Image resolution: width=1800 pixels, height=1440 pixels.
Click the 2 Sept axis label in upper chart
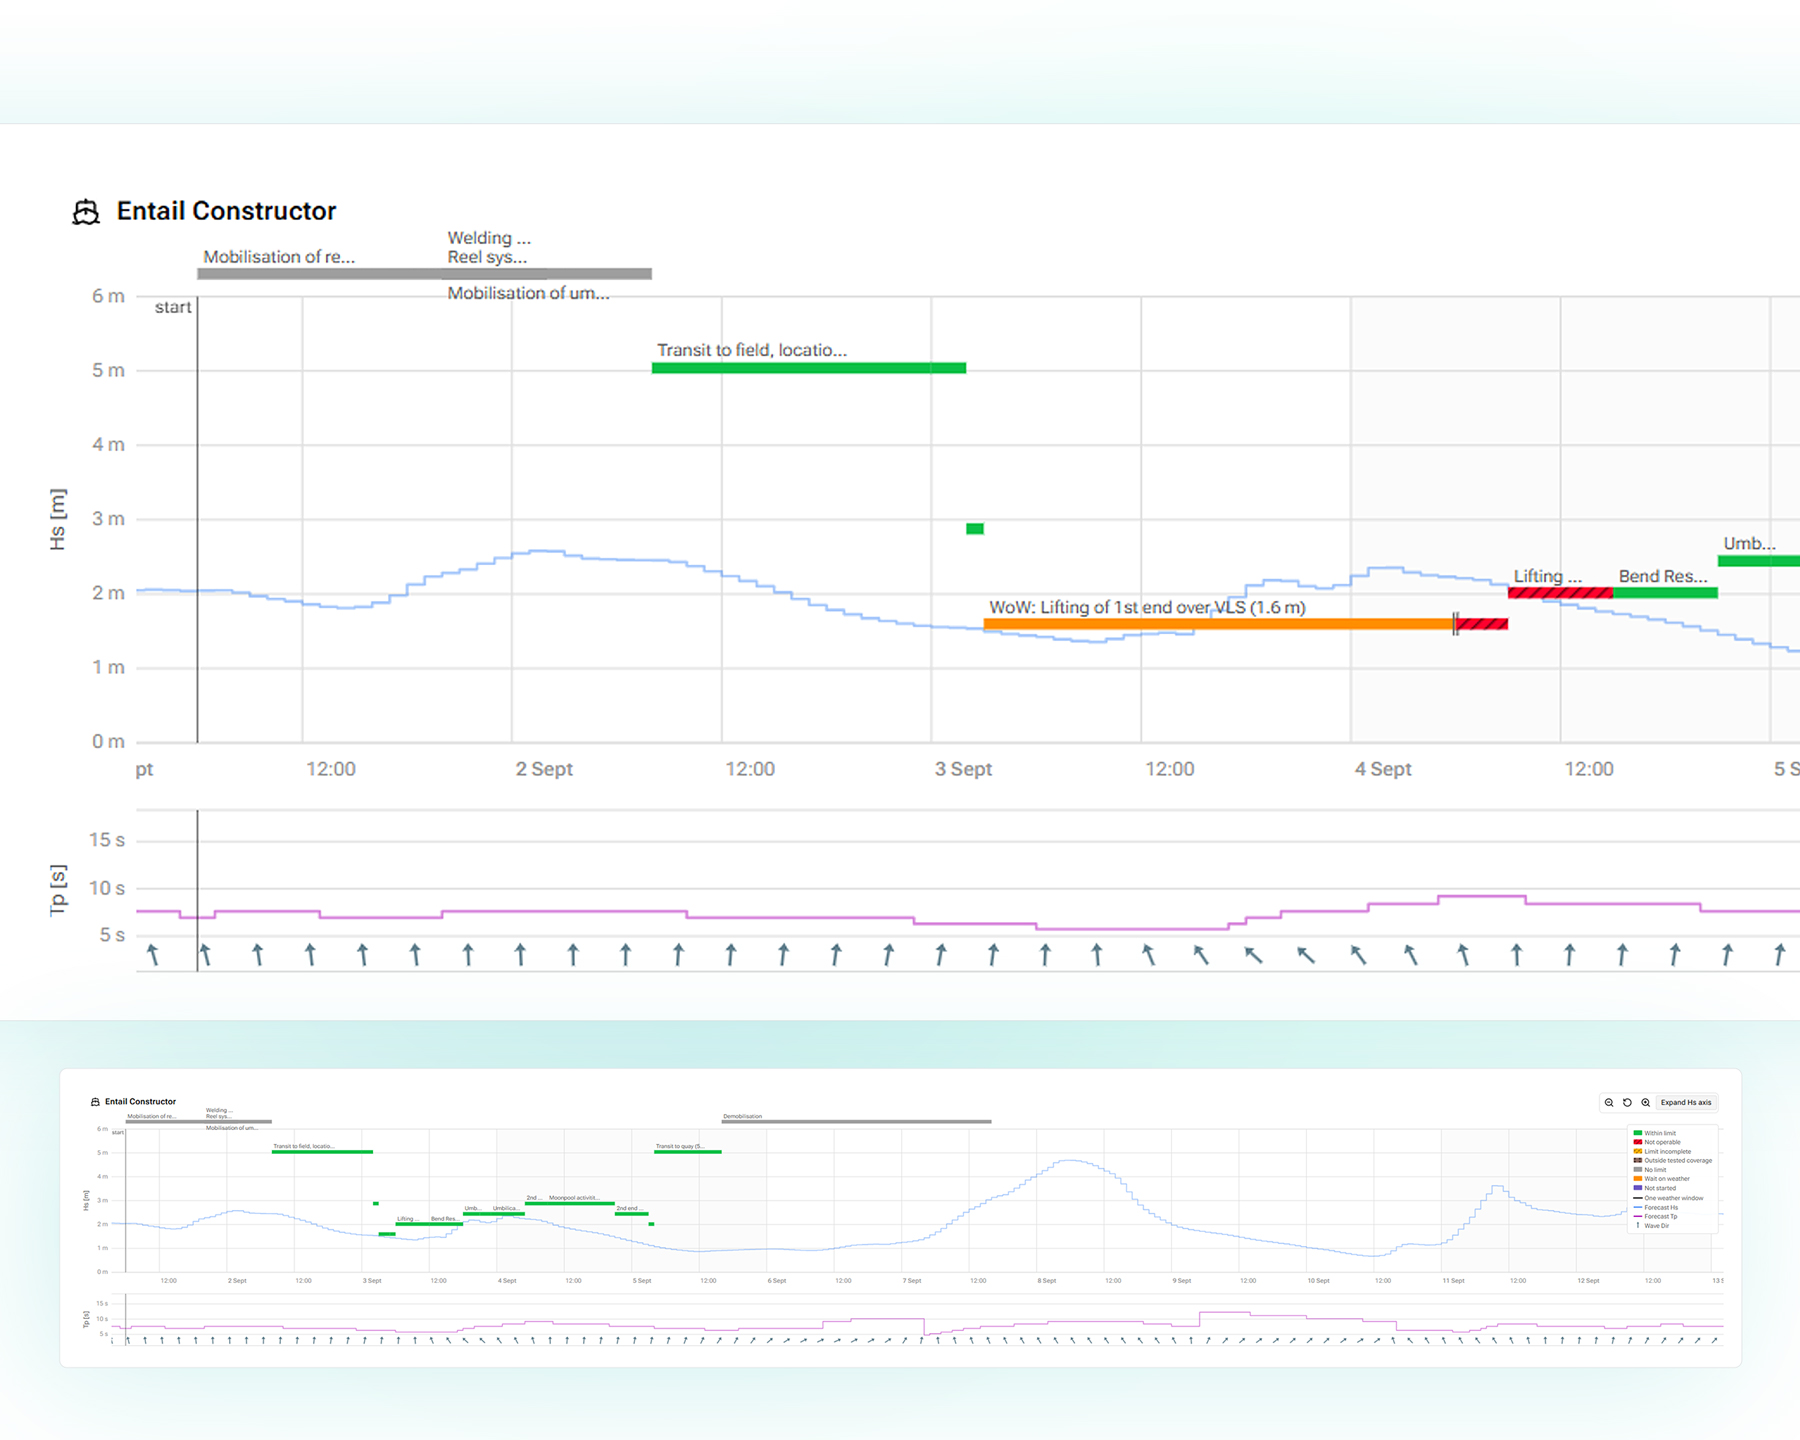click(544, 769)
